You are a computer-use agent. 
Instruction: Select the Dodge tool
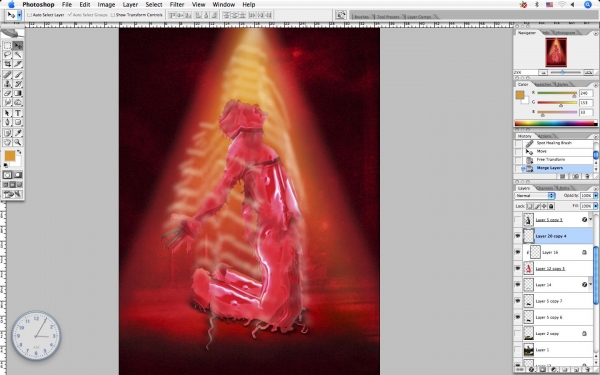18,103
